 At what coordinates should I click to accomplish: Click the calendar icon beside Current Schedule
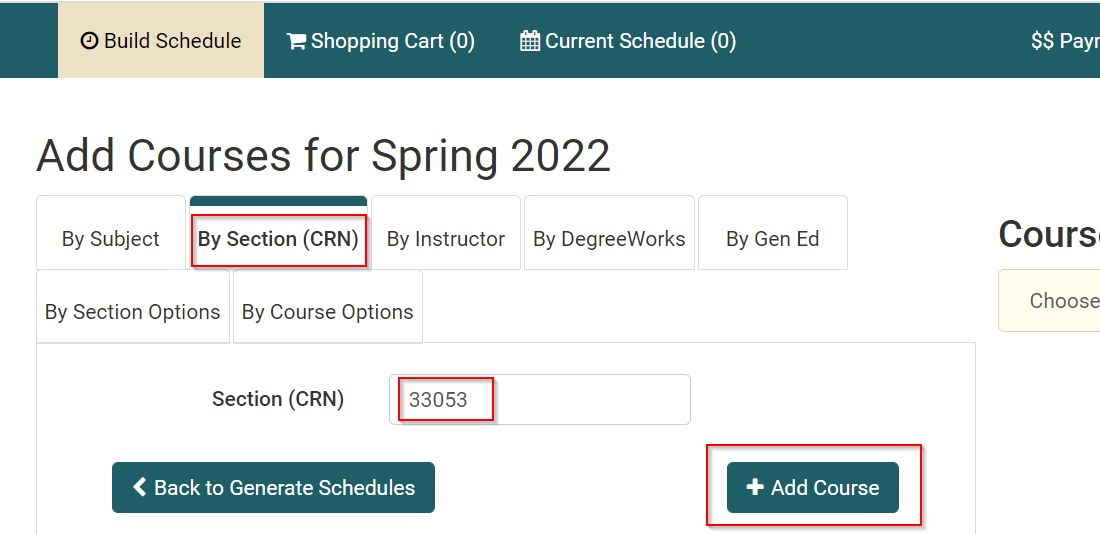pos(530,41)
